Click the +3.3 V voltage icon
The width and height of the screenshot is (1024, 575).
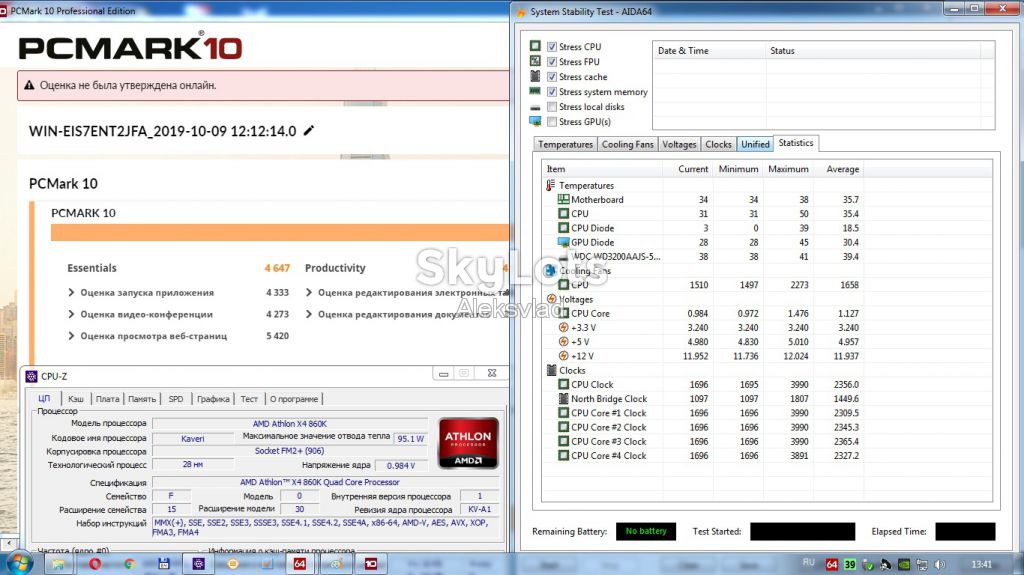pyautogui.click(x=563, y=327)
